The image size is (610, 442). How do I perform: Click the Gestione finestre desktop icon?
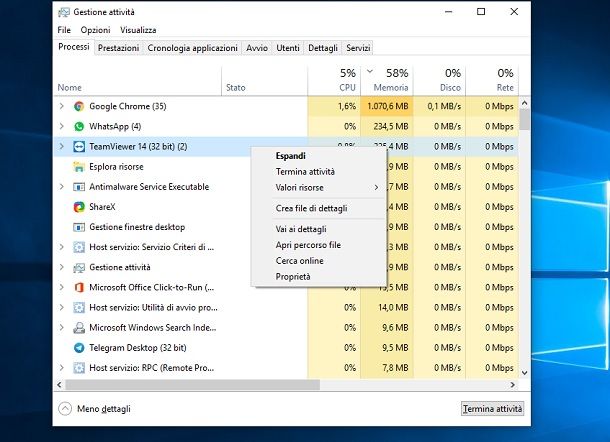click(x=79, y=227)
